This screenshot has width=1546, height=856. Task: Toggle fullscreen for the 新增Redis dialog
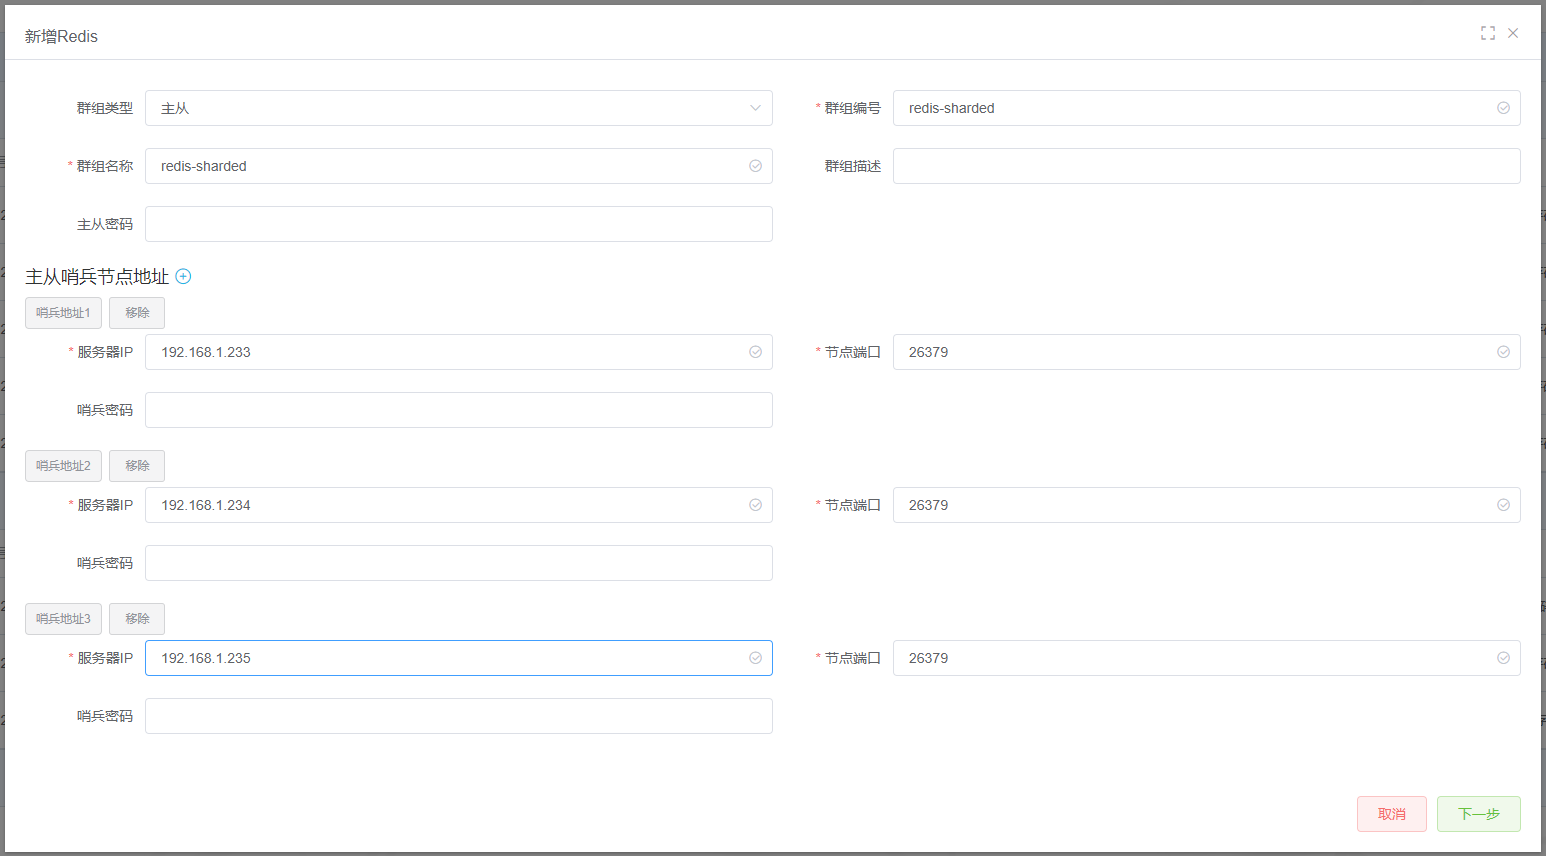click(1488, 33)
